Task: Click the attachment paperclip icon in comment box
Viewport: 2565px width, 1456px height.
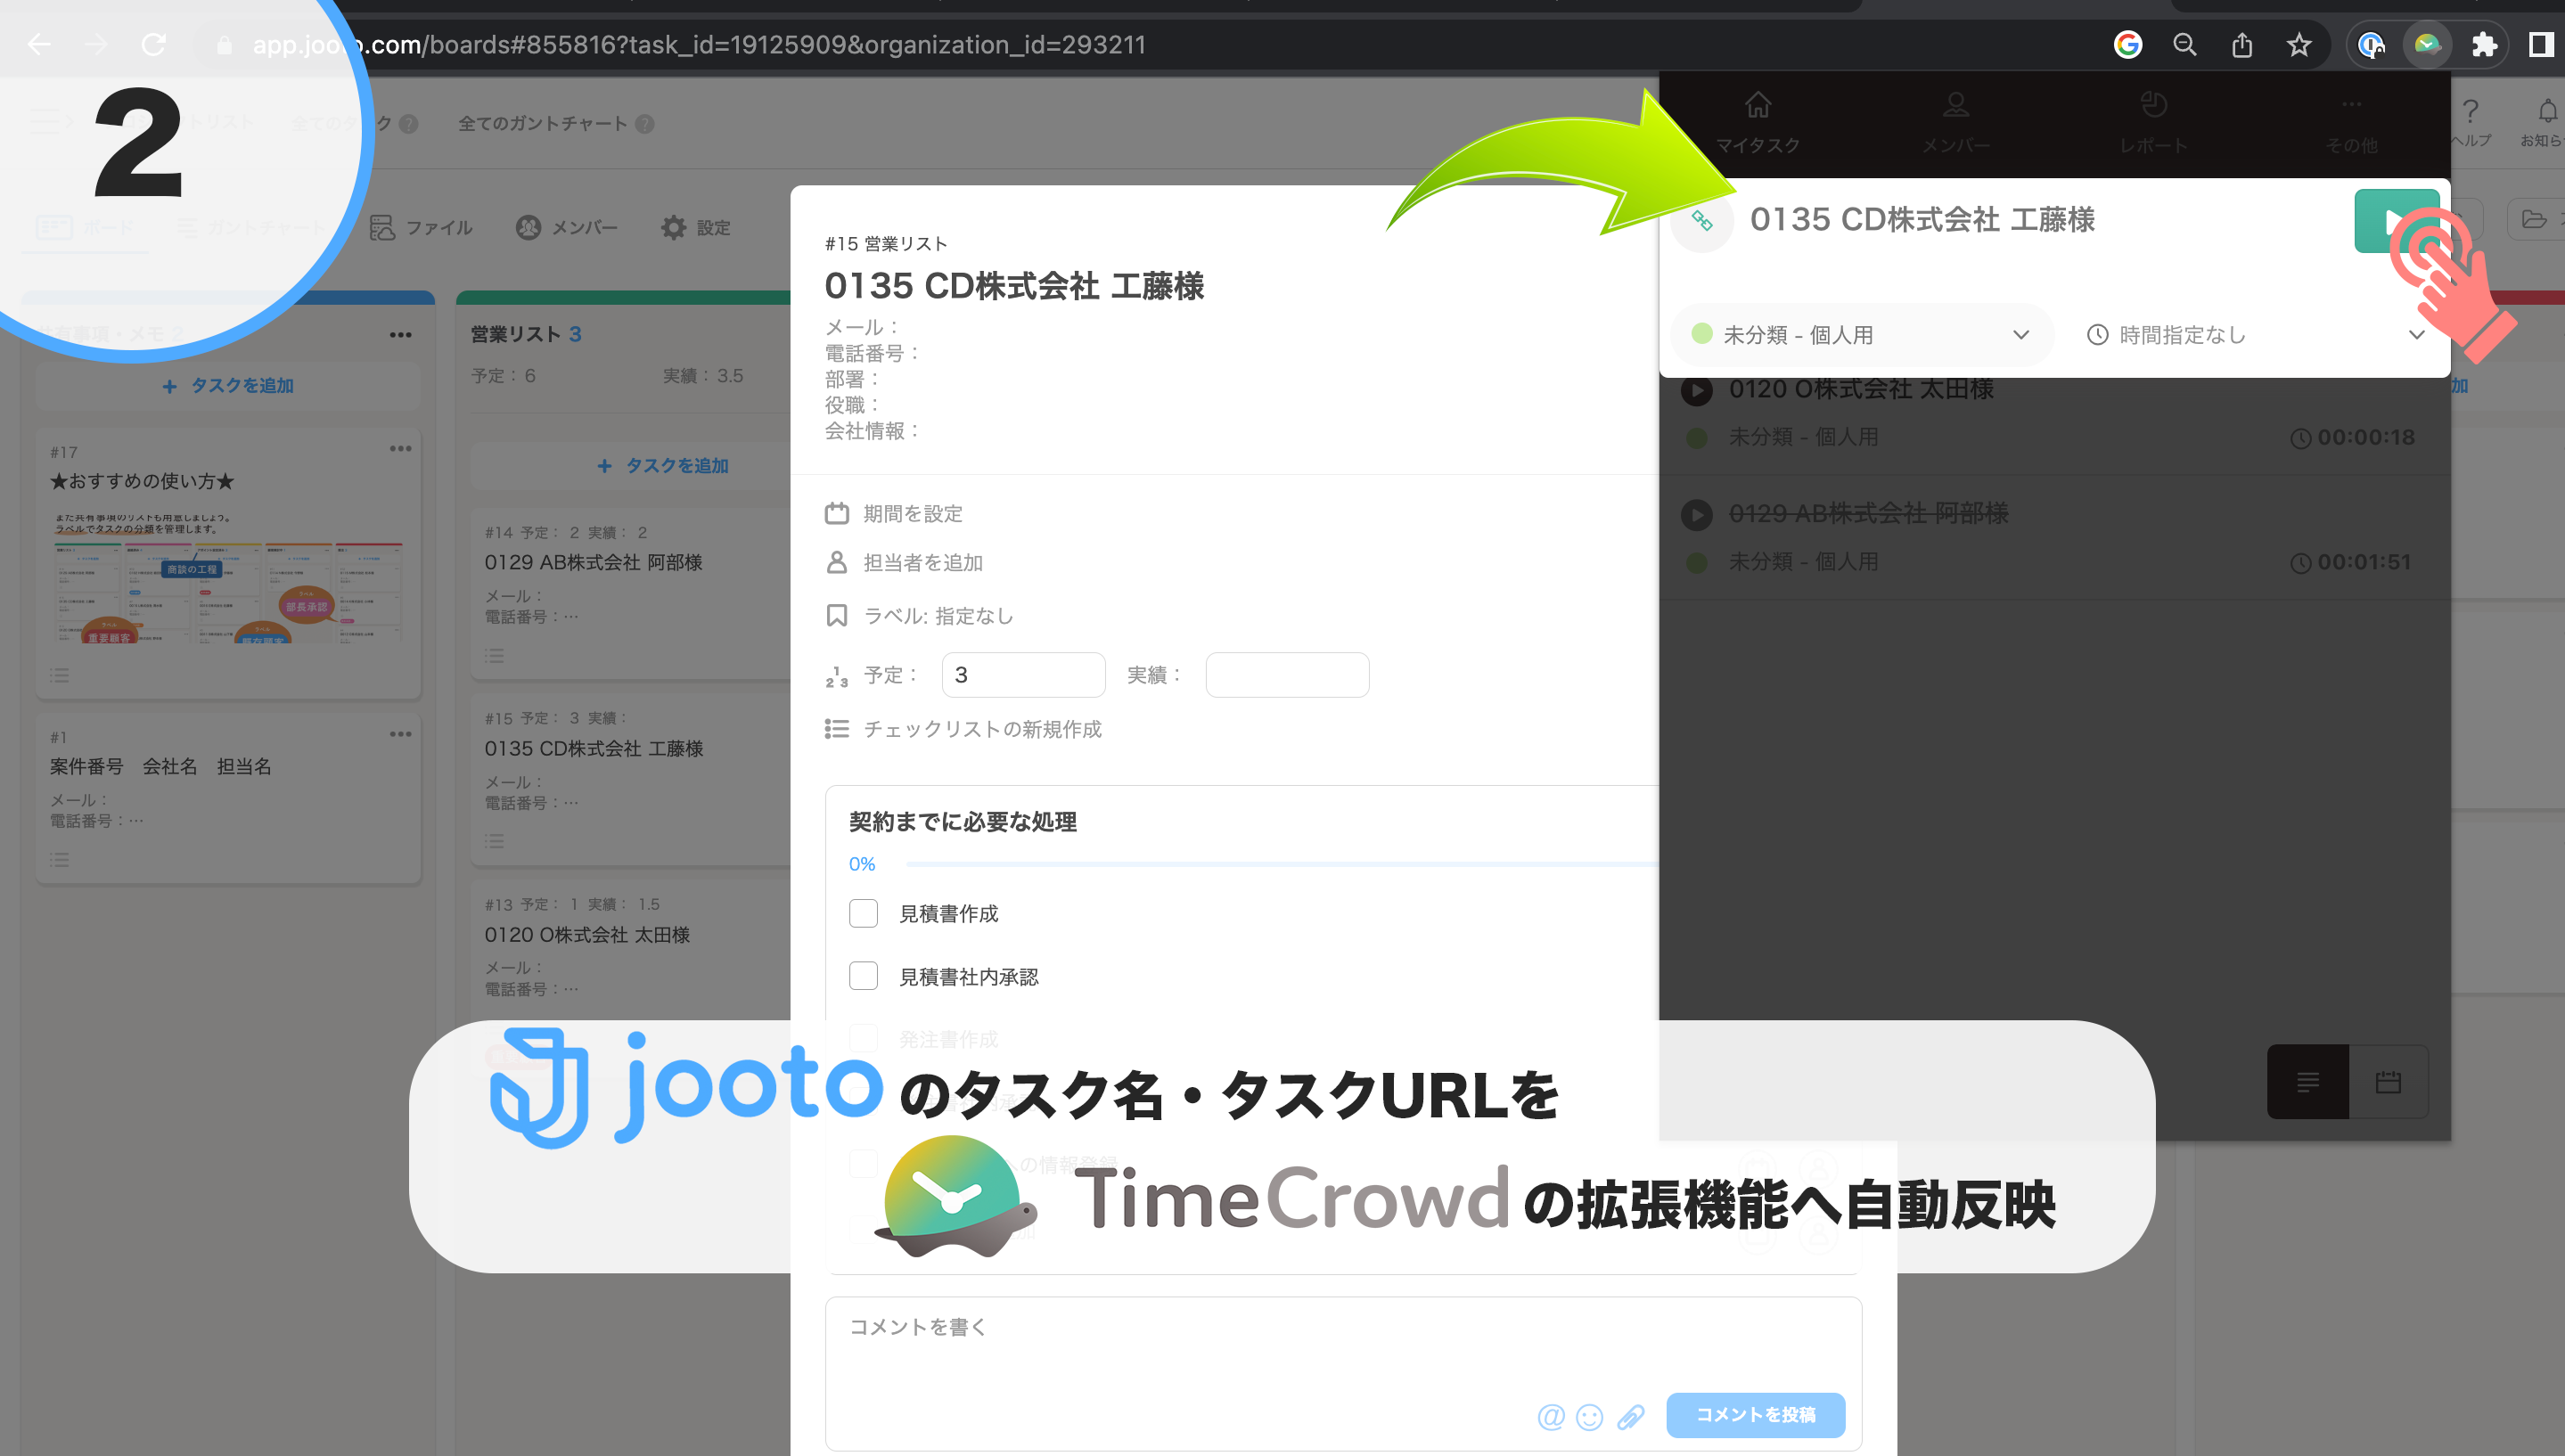Action: [1630, 1416]
